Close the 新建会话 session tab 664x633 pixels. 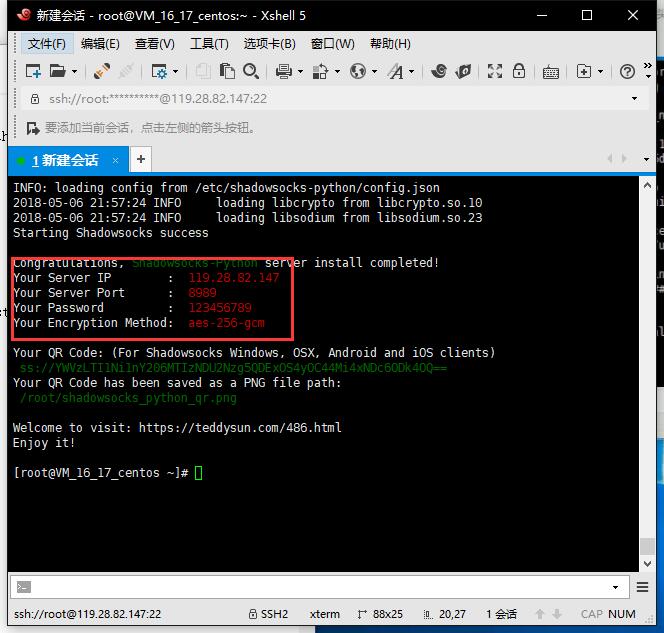(x=116, y=160)
